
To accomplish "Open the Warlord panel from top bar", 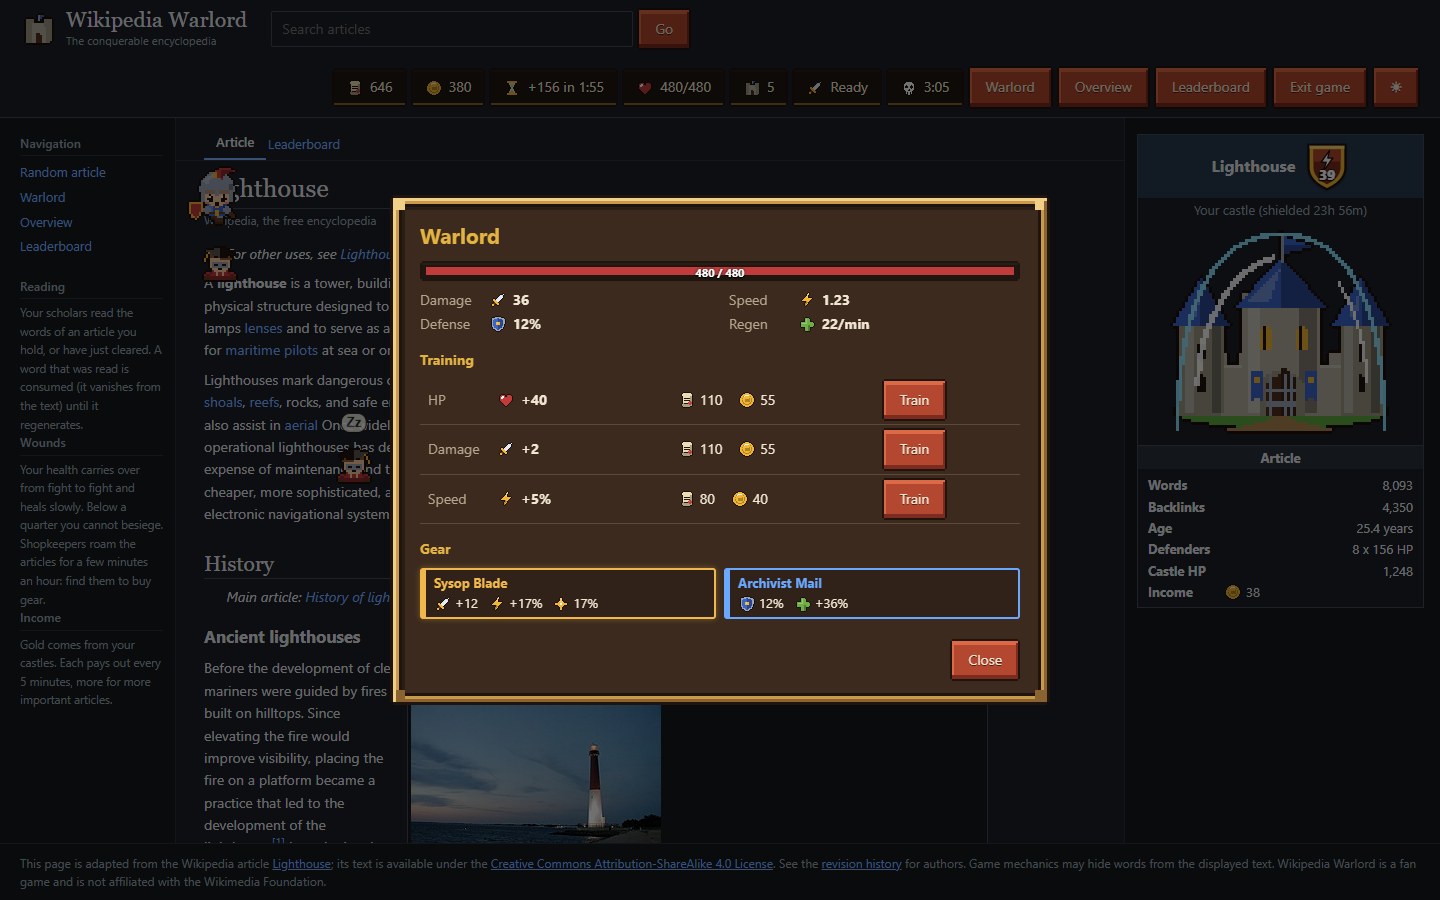I will coord(1010,87).
